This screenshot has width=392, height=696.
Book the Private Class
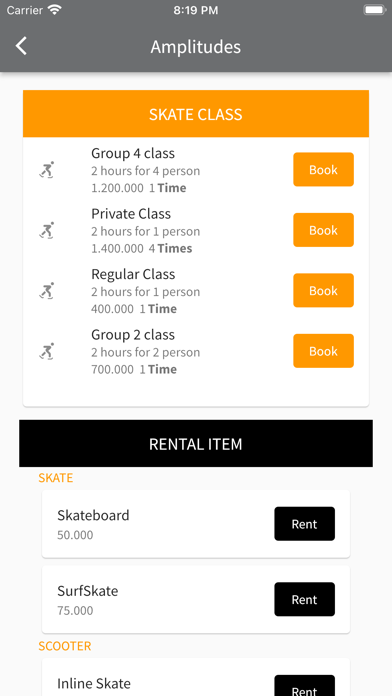(323, 230)
